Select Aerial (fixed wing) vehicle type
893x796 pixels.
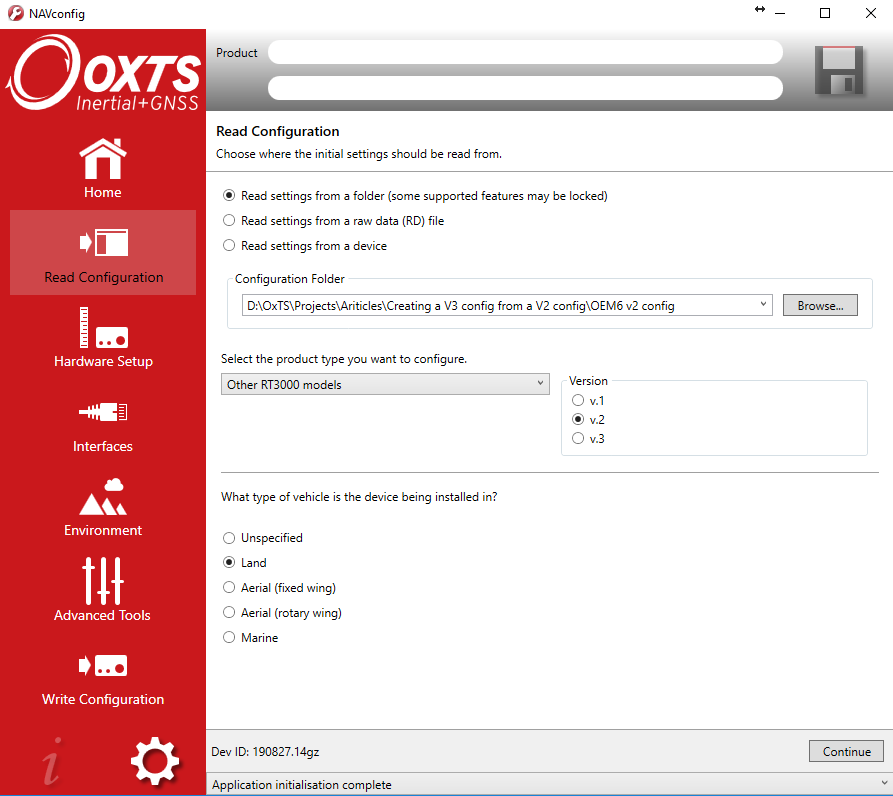click(229, 587)
